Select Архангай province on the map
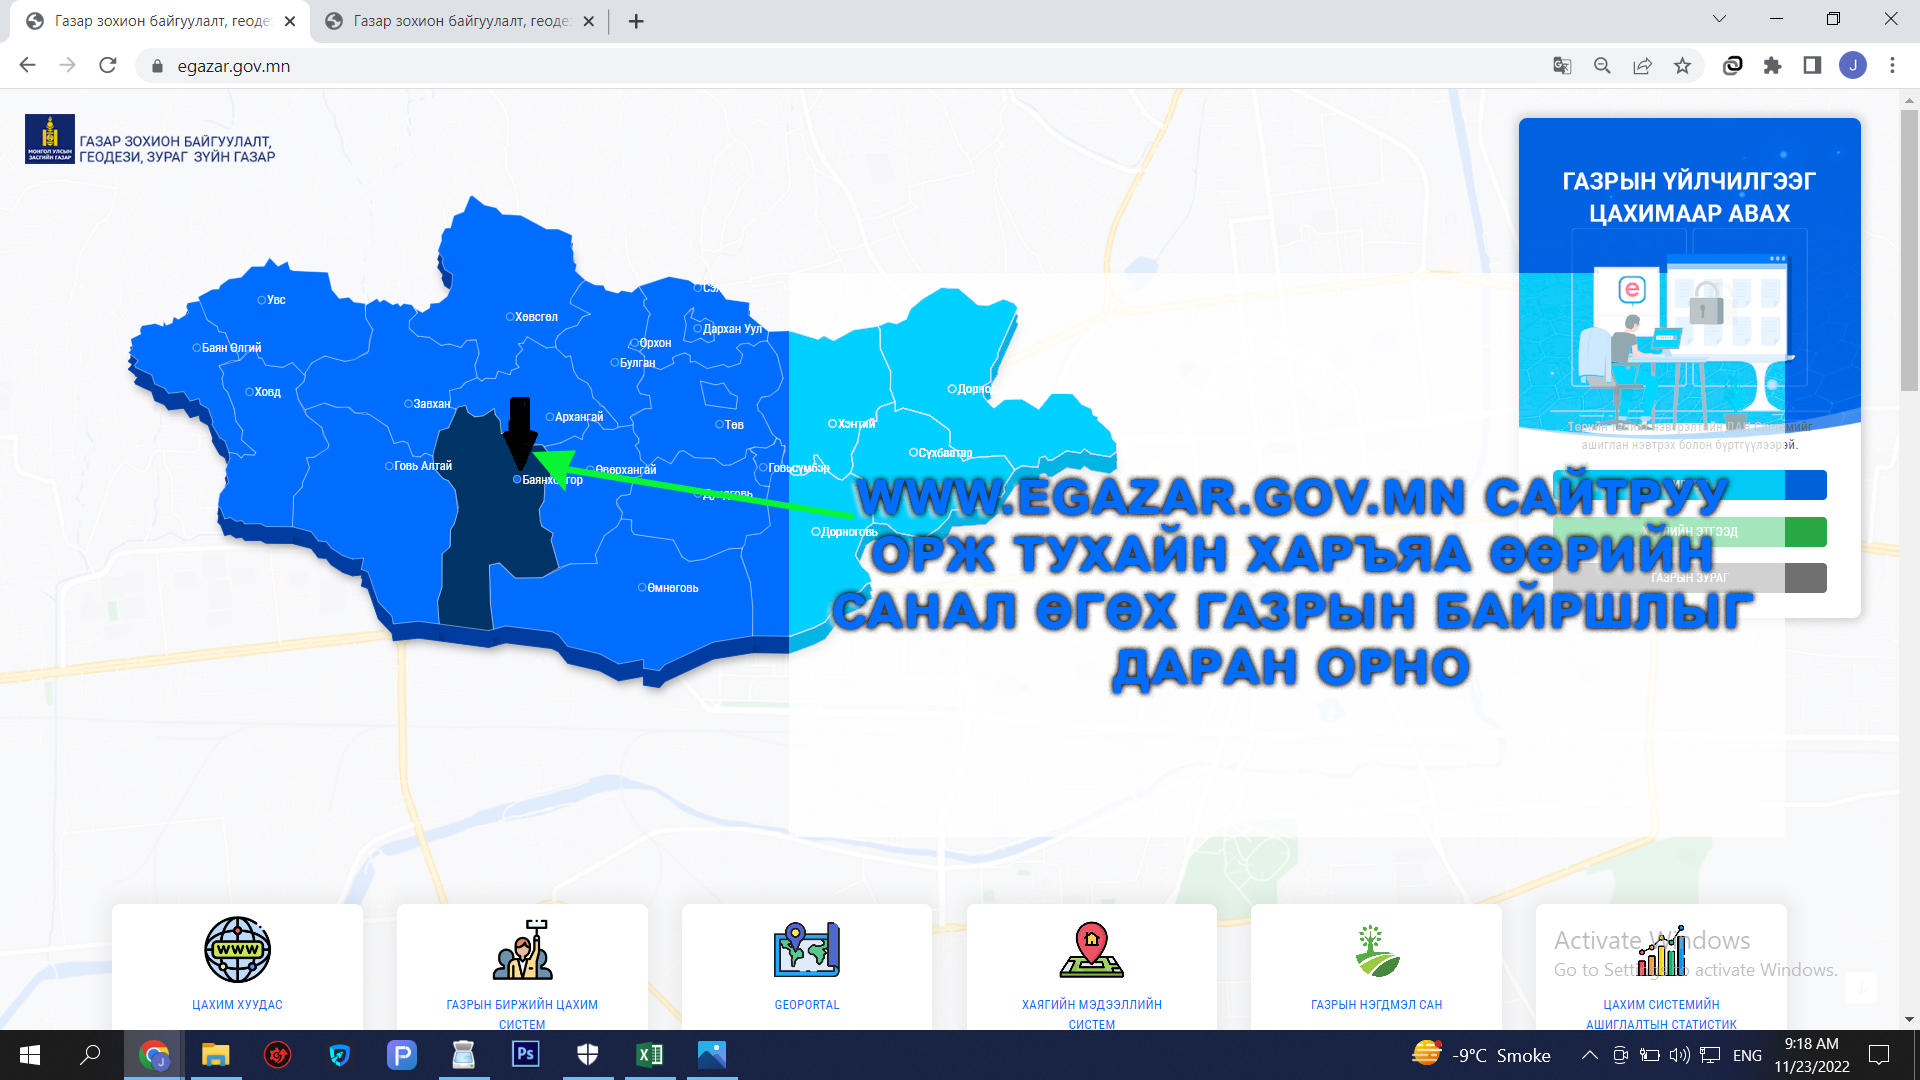1920x1080 pixels. point(575,417)
